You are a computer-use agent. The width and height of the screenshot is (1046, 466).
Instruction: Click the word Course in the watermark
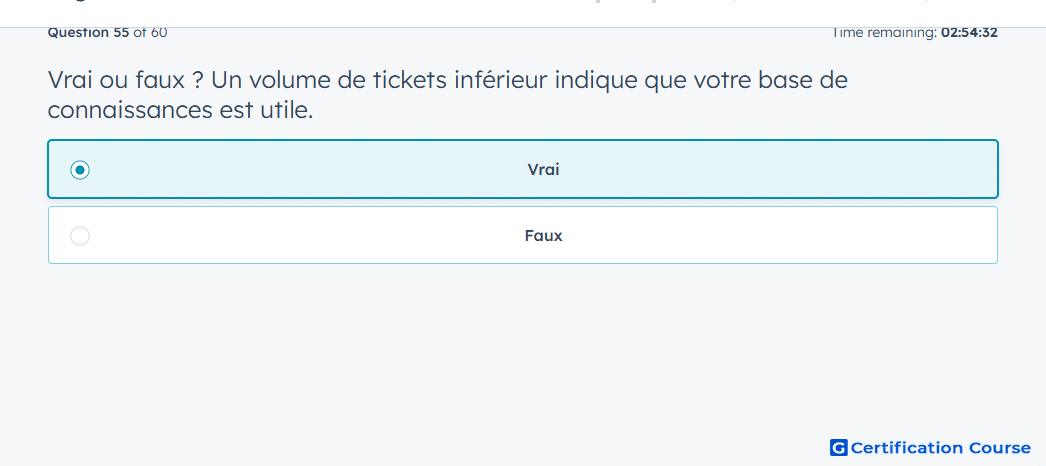click(1000, 447)
